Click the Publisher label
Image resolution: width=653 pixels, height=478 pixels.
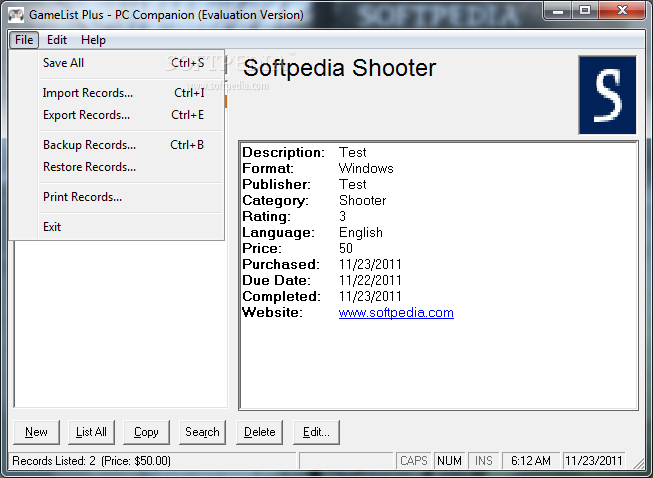[x=277, y=184]
